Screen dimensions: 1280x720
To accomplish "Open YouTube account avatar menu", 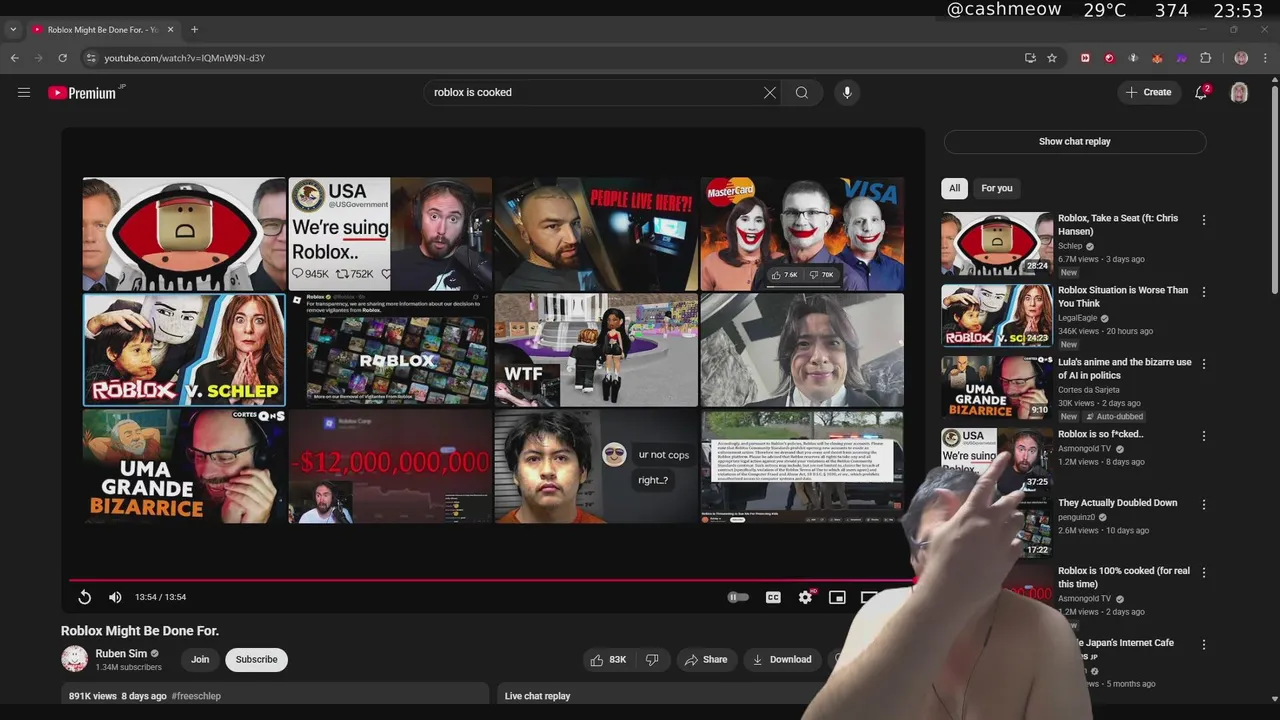I will [x=1239, y=92].
